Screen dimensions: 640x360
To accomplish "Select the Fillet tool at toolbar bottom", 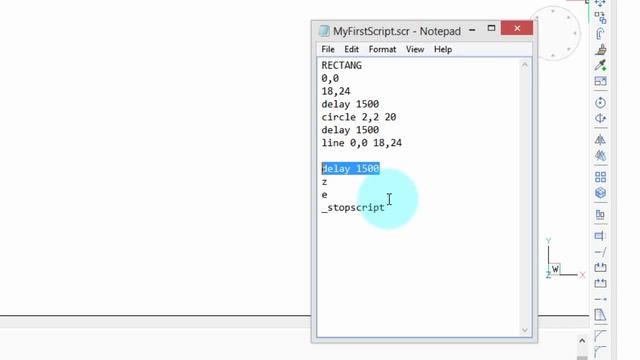I will point(600,351).
